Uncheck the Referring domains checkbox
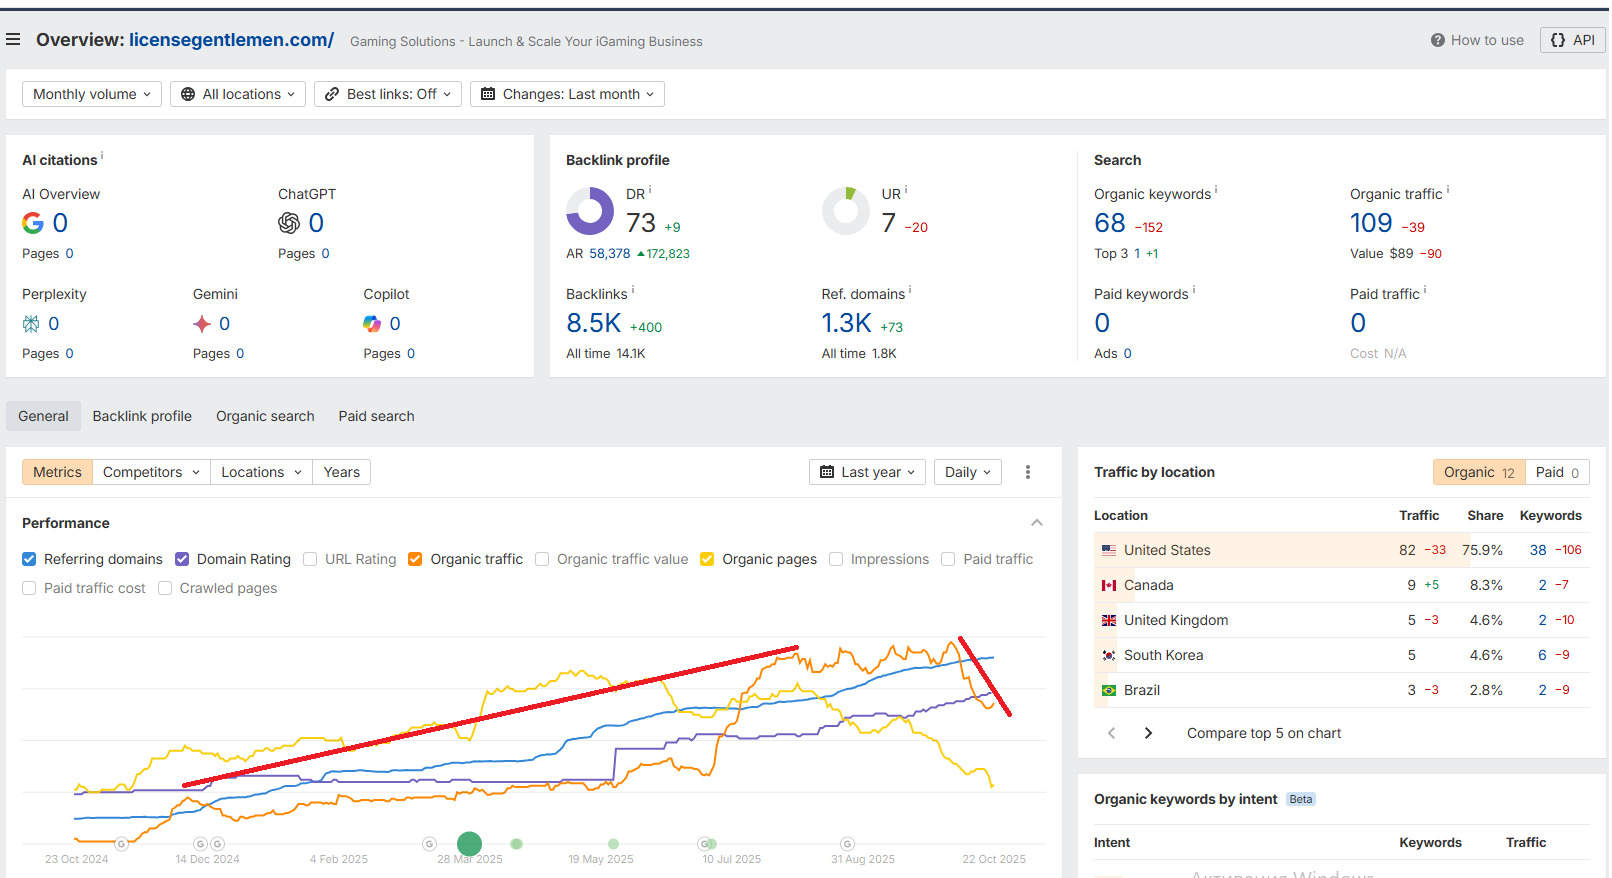Image resolution: width=1612 pixels, height=878 pixels. tap(29, 559)
